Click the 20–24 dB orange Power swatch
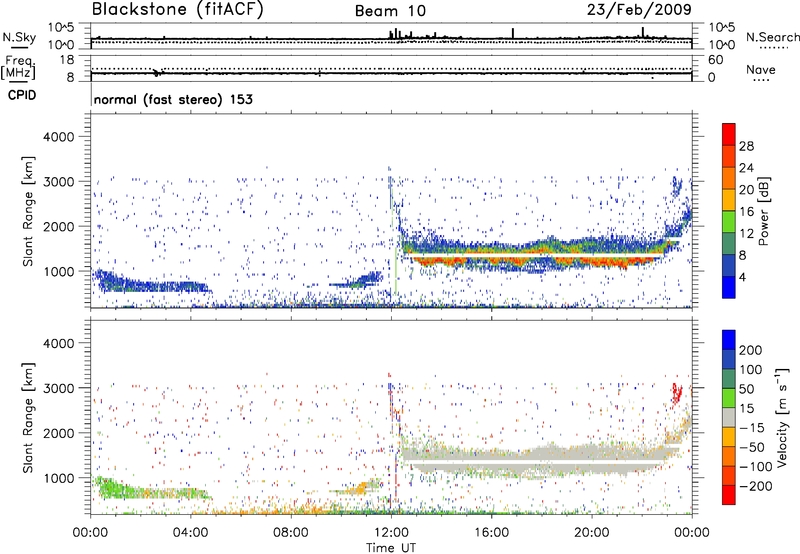Image resolution: width=800 pixels, height=554 pixels. click(729, 178)
